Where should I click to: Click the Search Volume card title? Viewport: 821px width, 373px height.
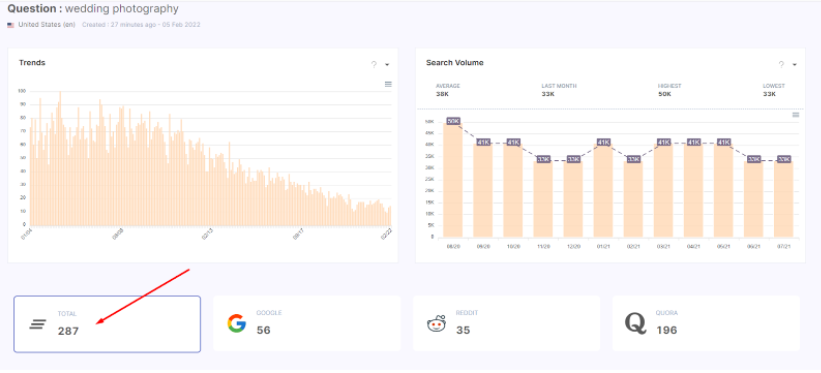(454, 62)
